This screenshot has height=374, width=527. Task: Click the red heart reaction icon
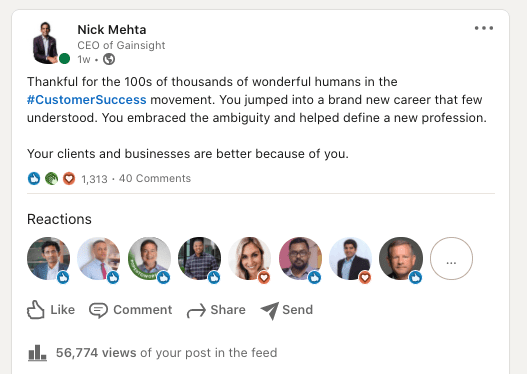click(x=69, y=178)
